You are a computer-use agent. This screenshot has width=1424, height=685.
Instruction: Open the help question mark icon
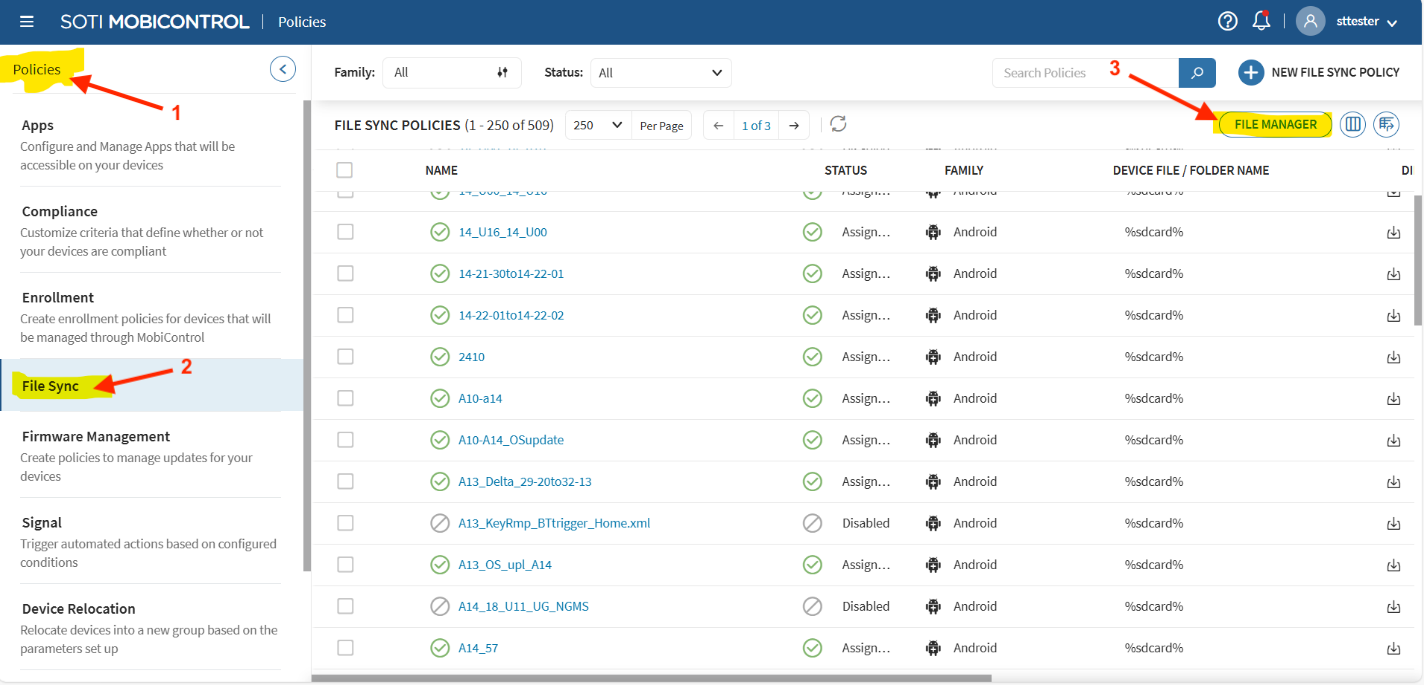[1227, 21]
